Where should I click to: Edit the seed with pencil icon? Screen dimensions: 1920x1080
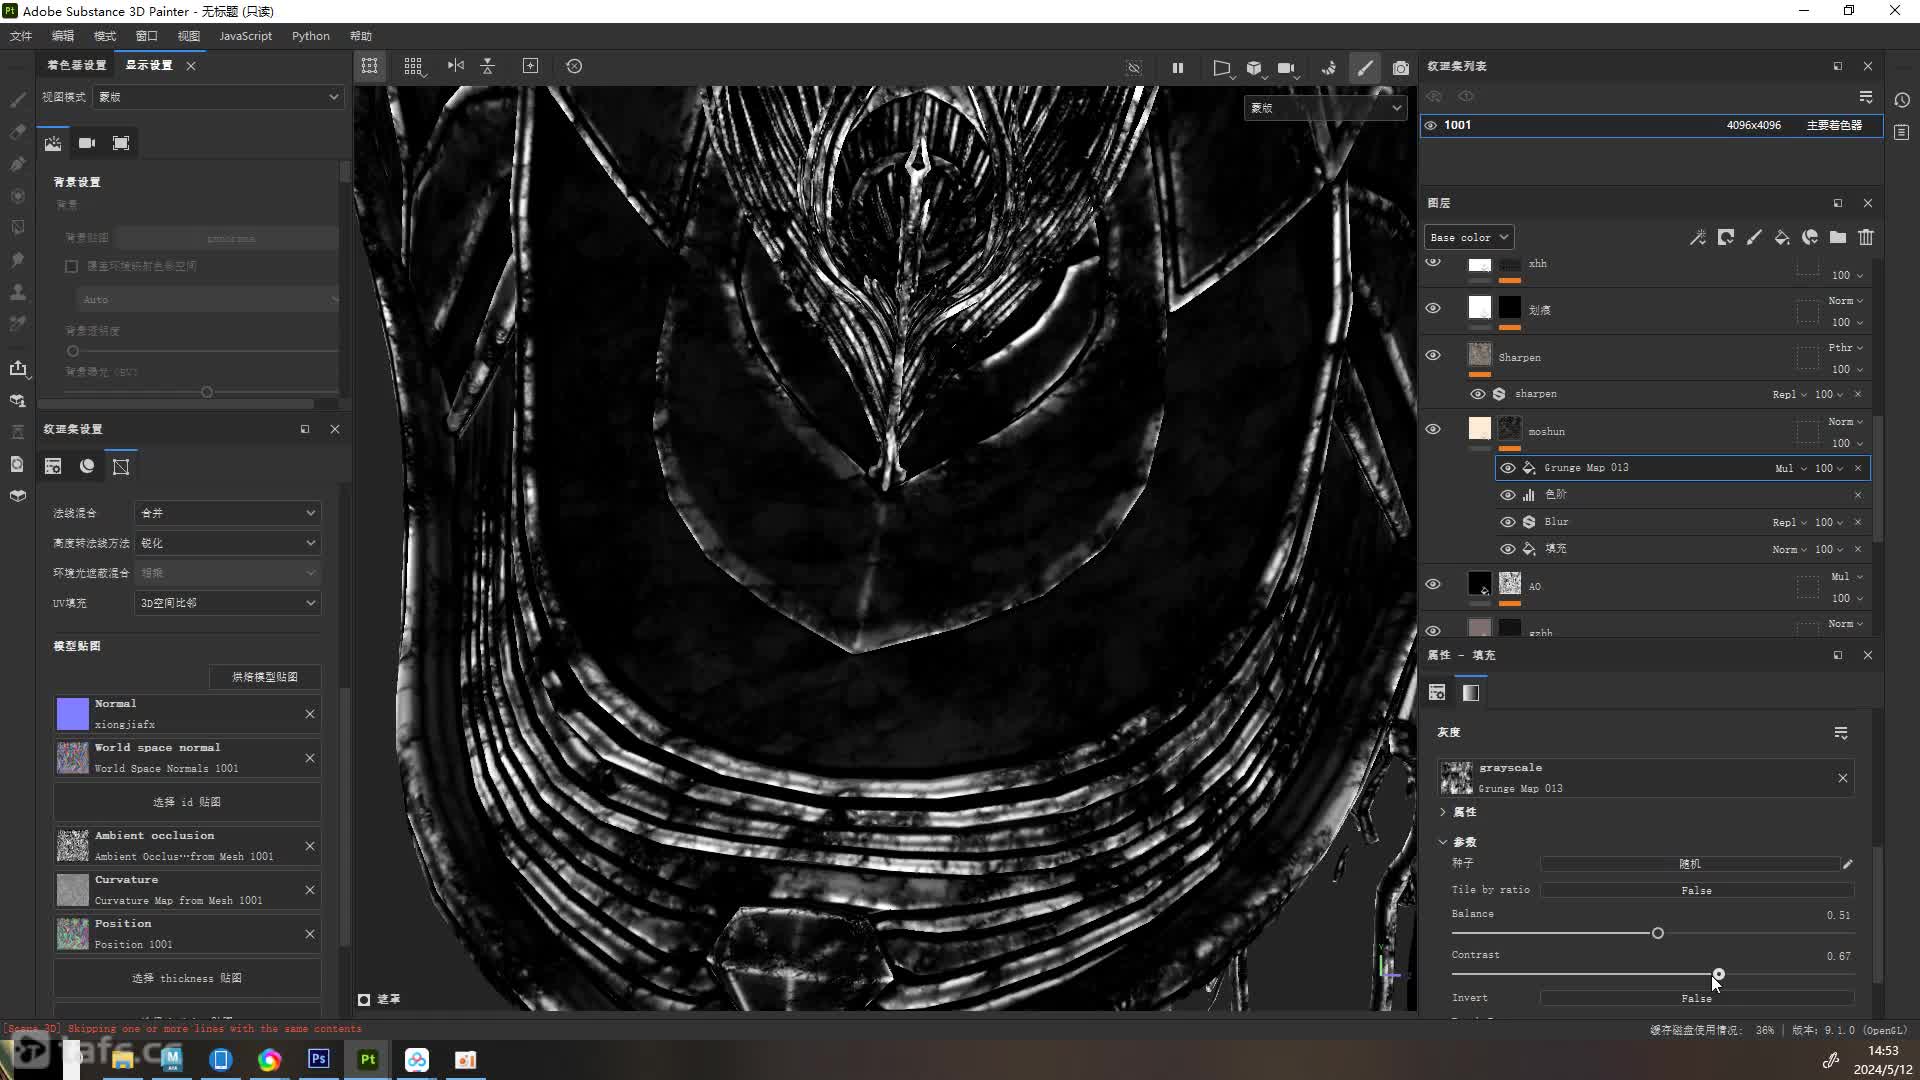[1848, 863]
